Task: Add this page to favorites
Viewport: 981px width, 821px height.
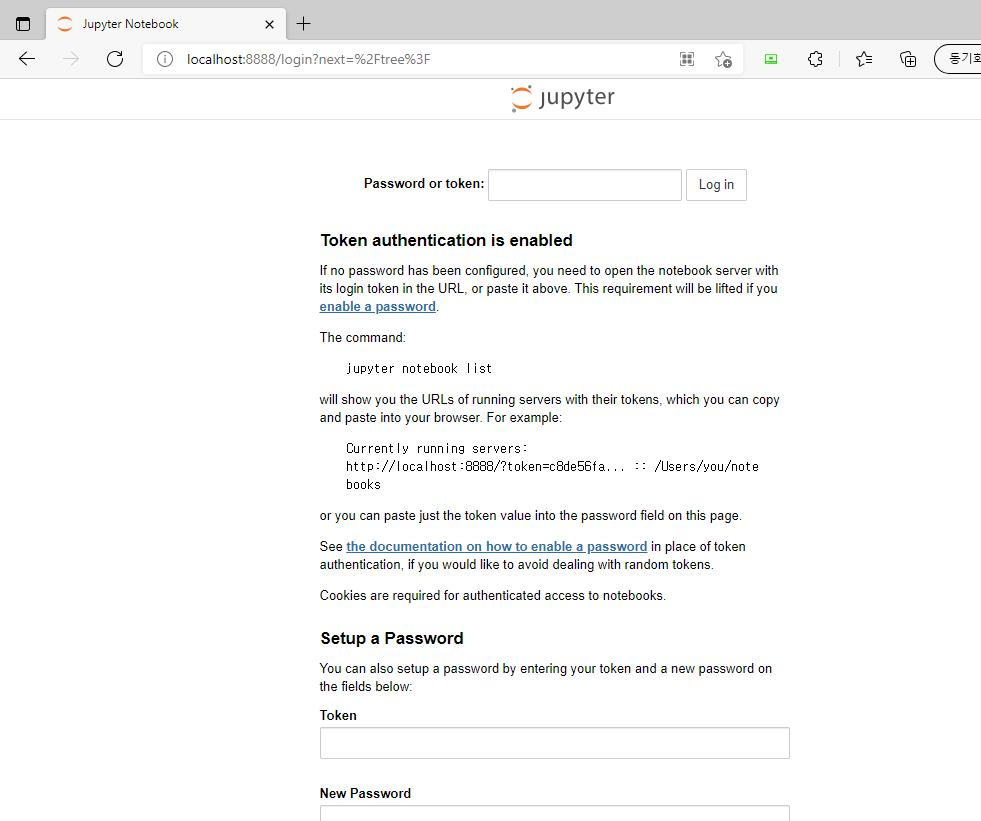Action: coord(723,59)
